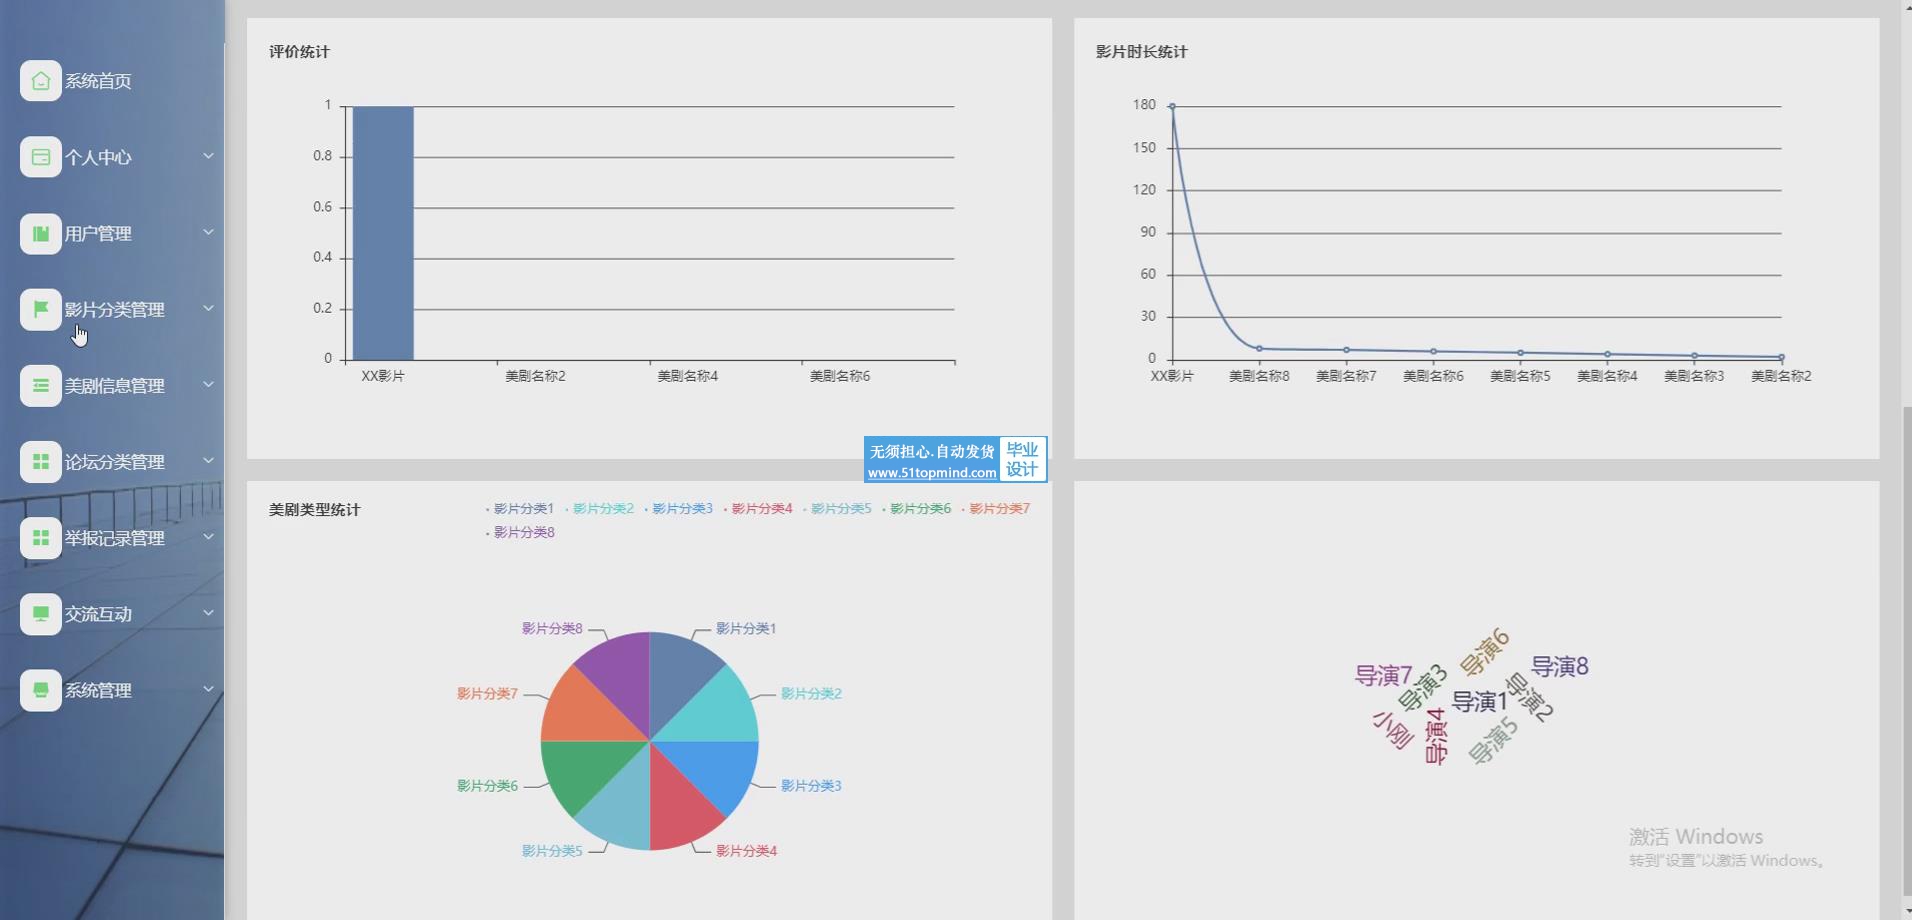1912x920 pixels.
Task: Click the flag icon for 影片分类管理
Action: [x=40, y=309]
